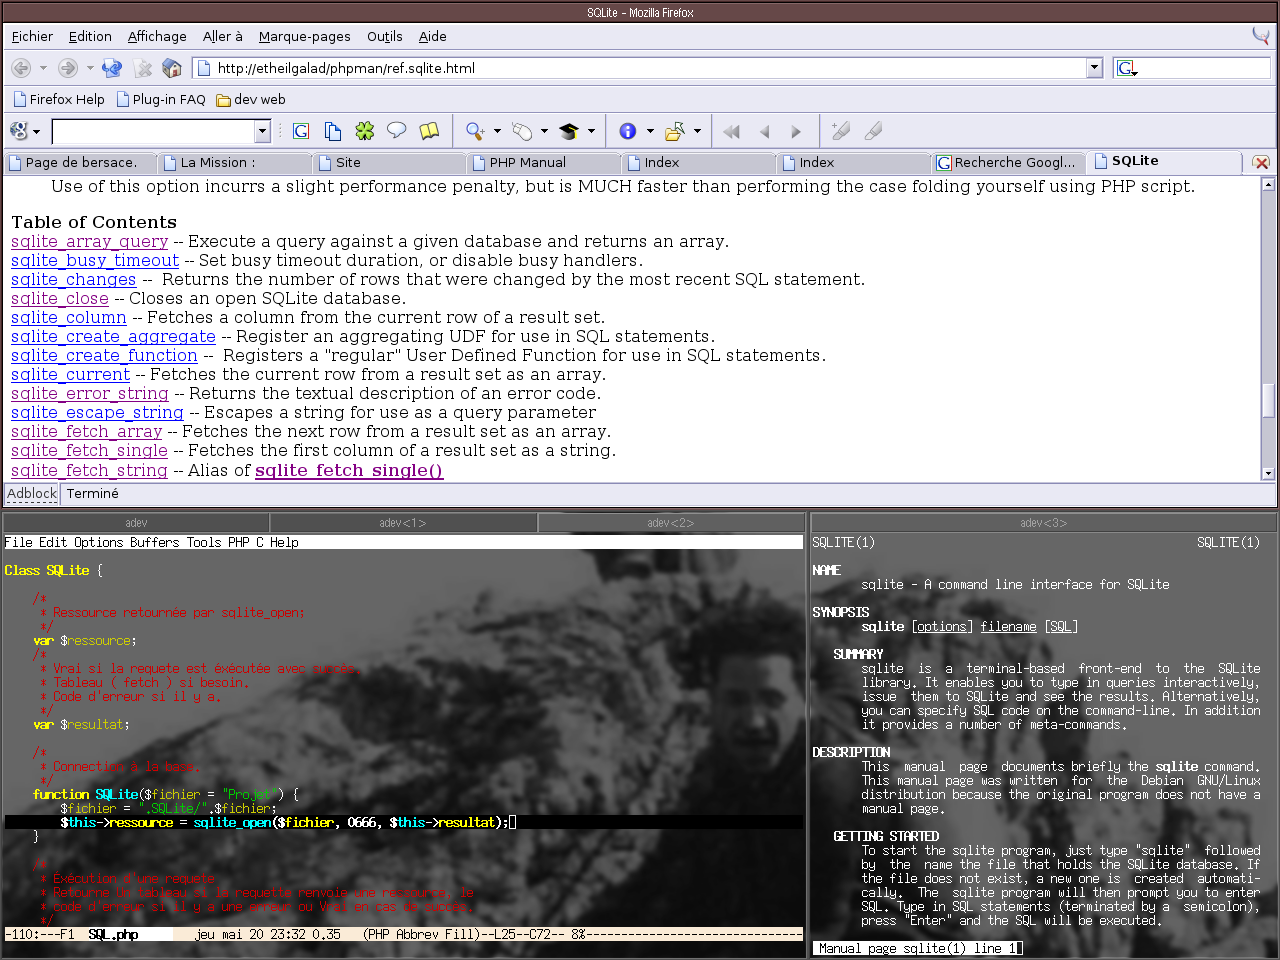Open the PHP menu in Emacs

(238, 542)
